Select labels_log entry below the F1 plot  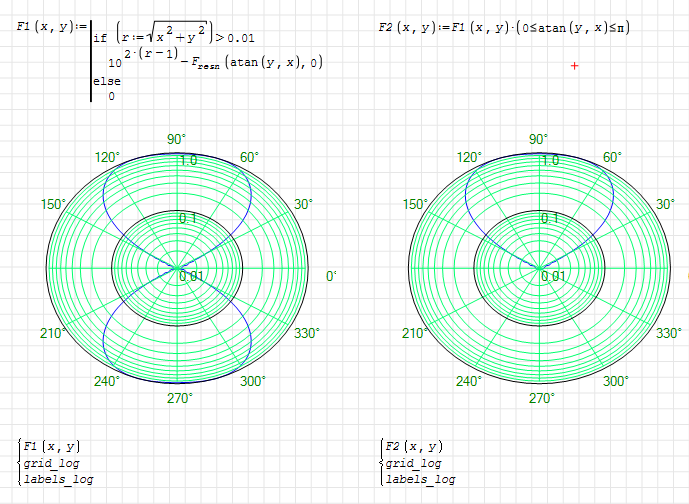[58, 479]
